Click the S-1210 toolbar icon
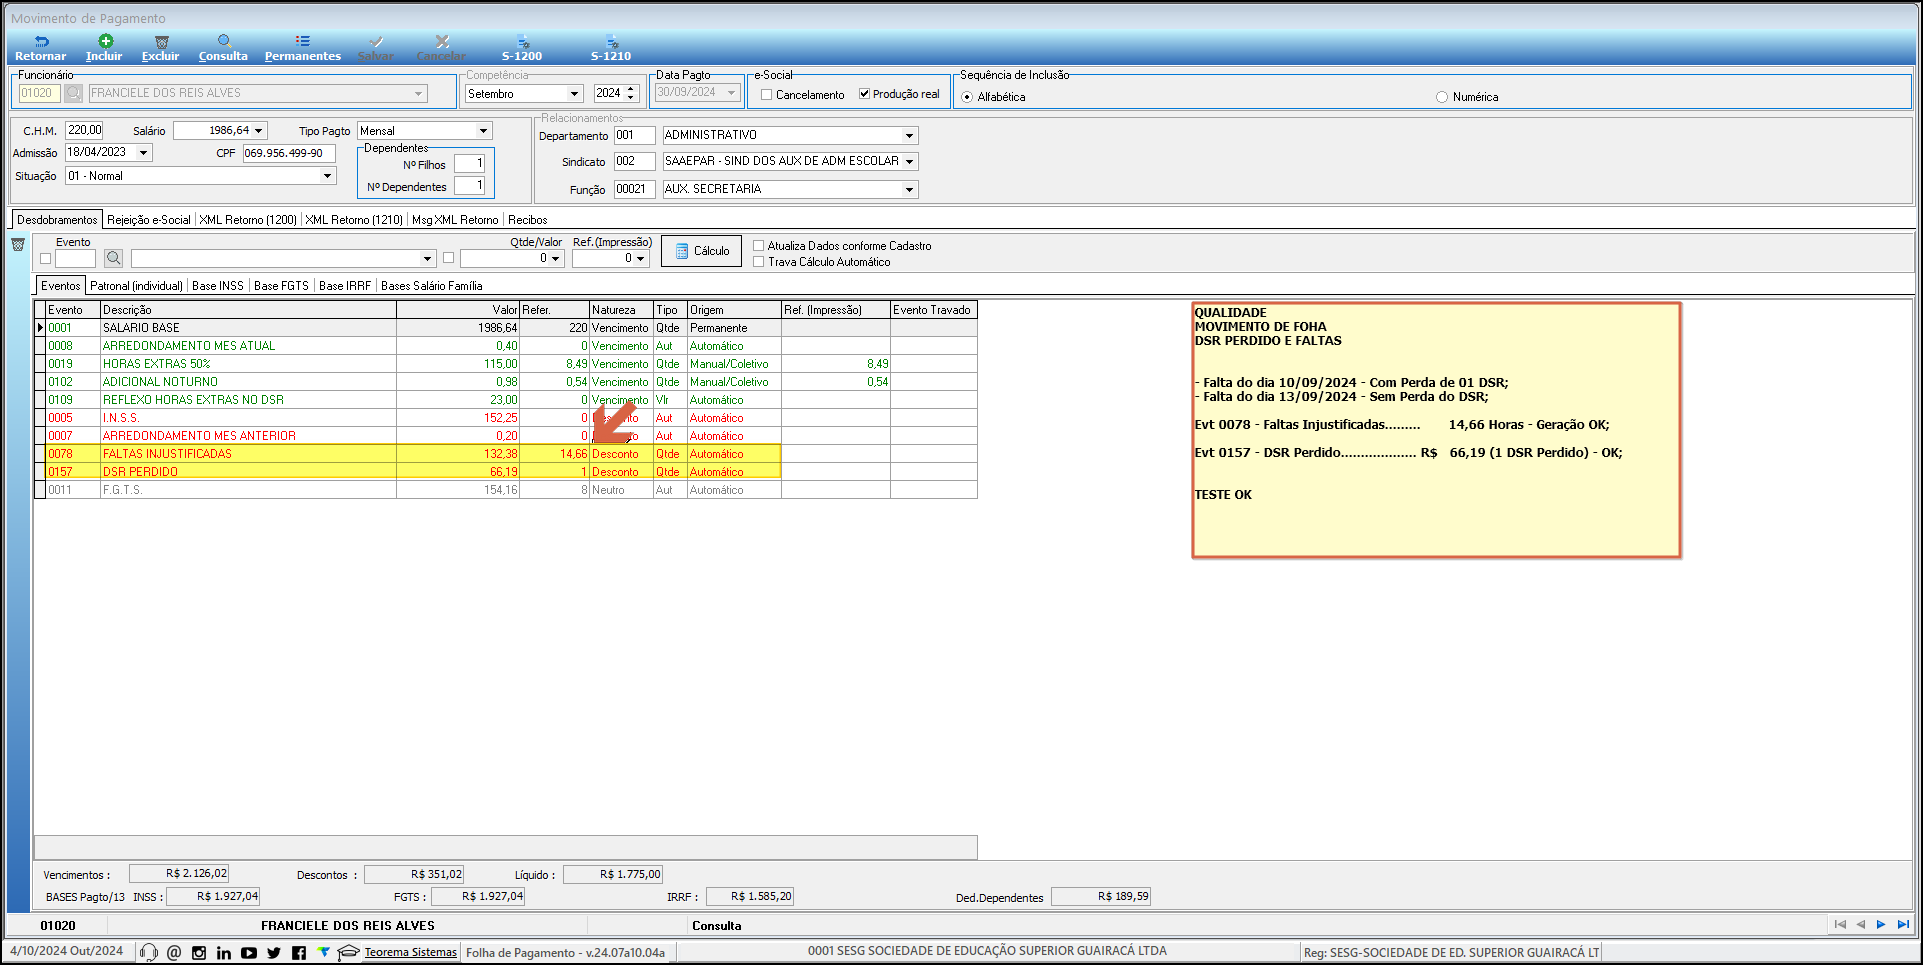Screen dimensions: 1923x965 coord(611,42)
